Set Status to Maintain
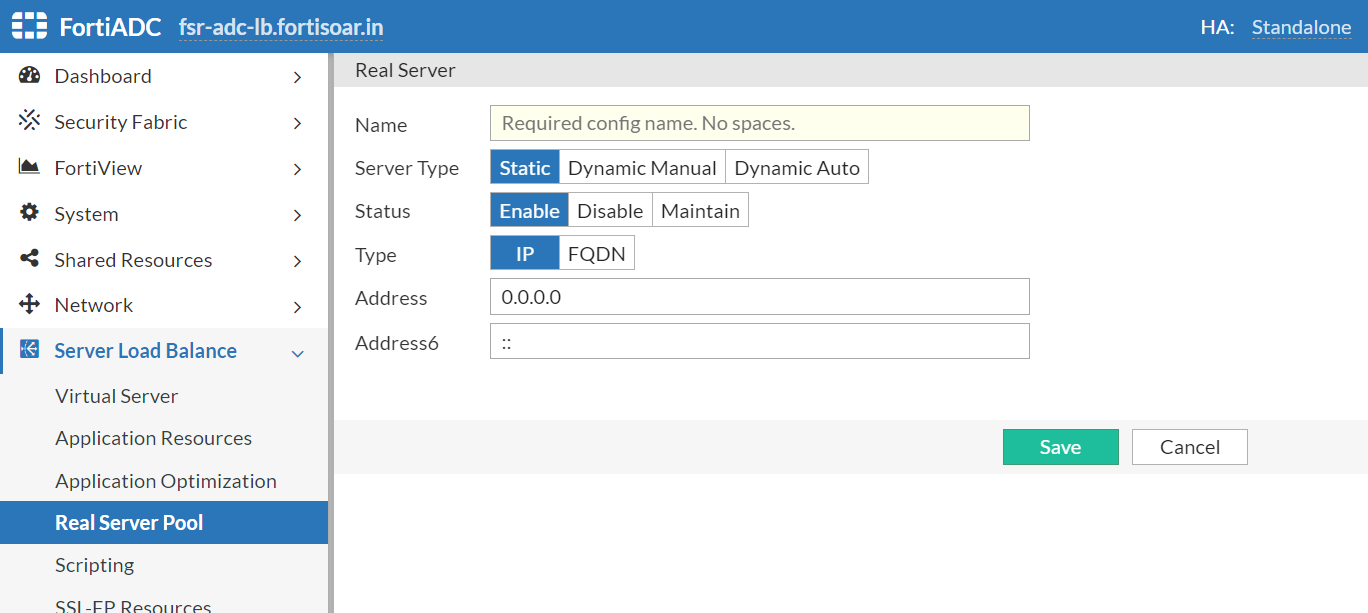Image resolution: width=1368 pixels, height=613 pixels. pyautogui.click(x=700, y=210)
